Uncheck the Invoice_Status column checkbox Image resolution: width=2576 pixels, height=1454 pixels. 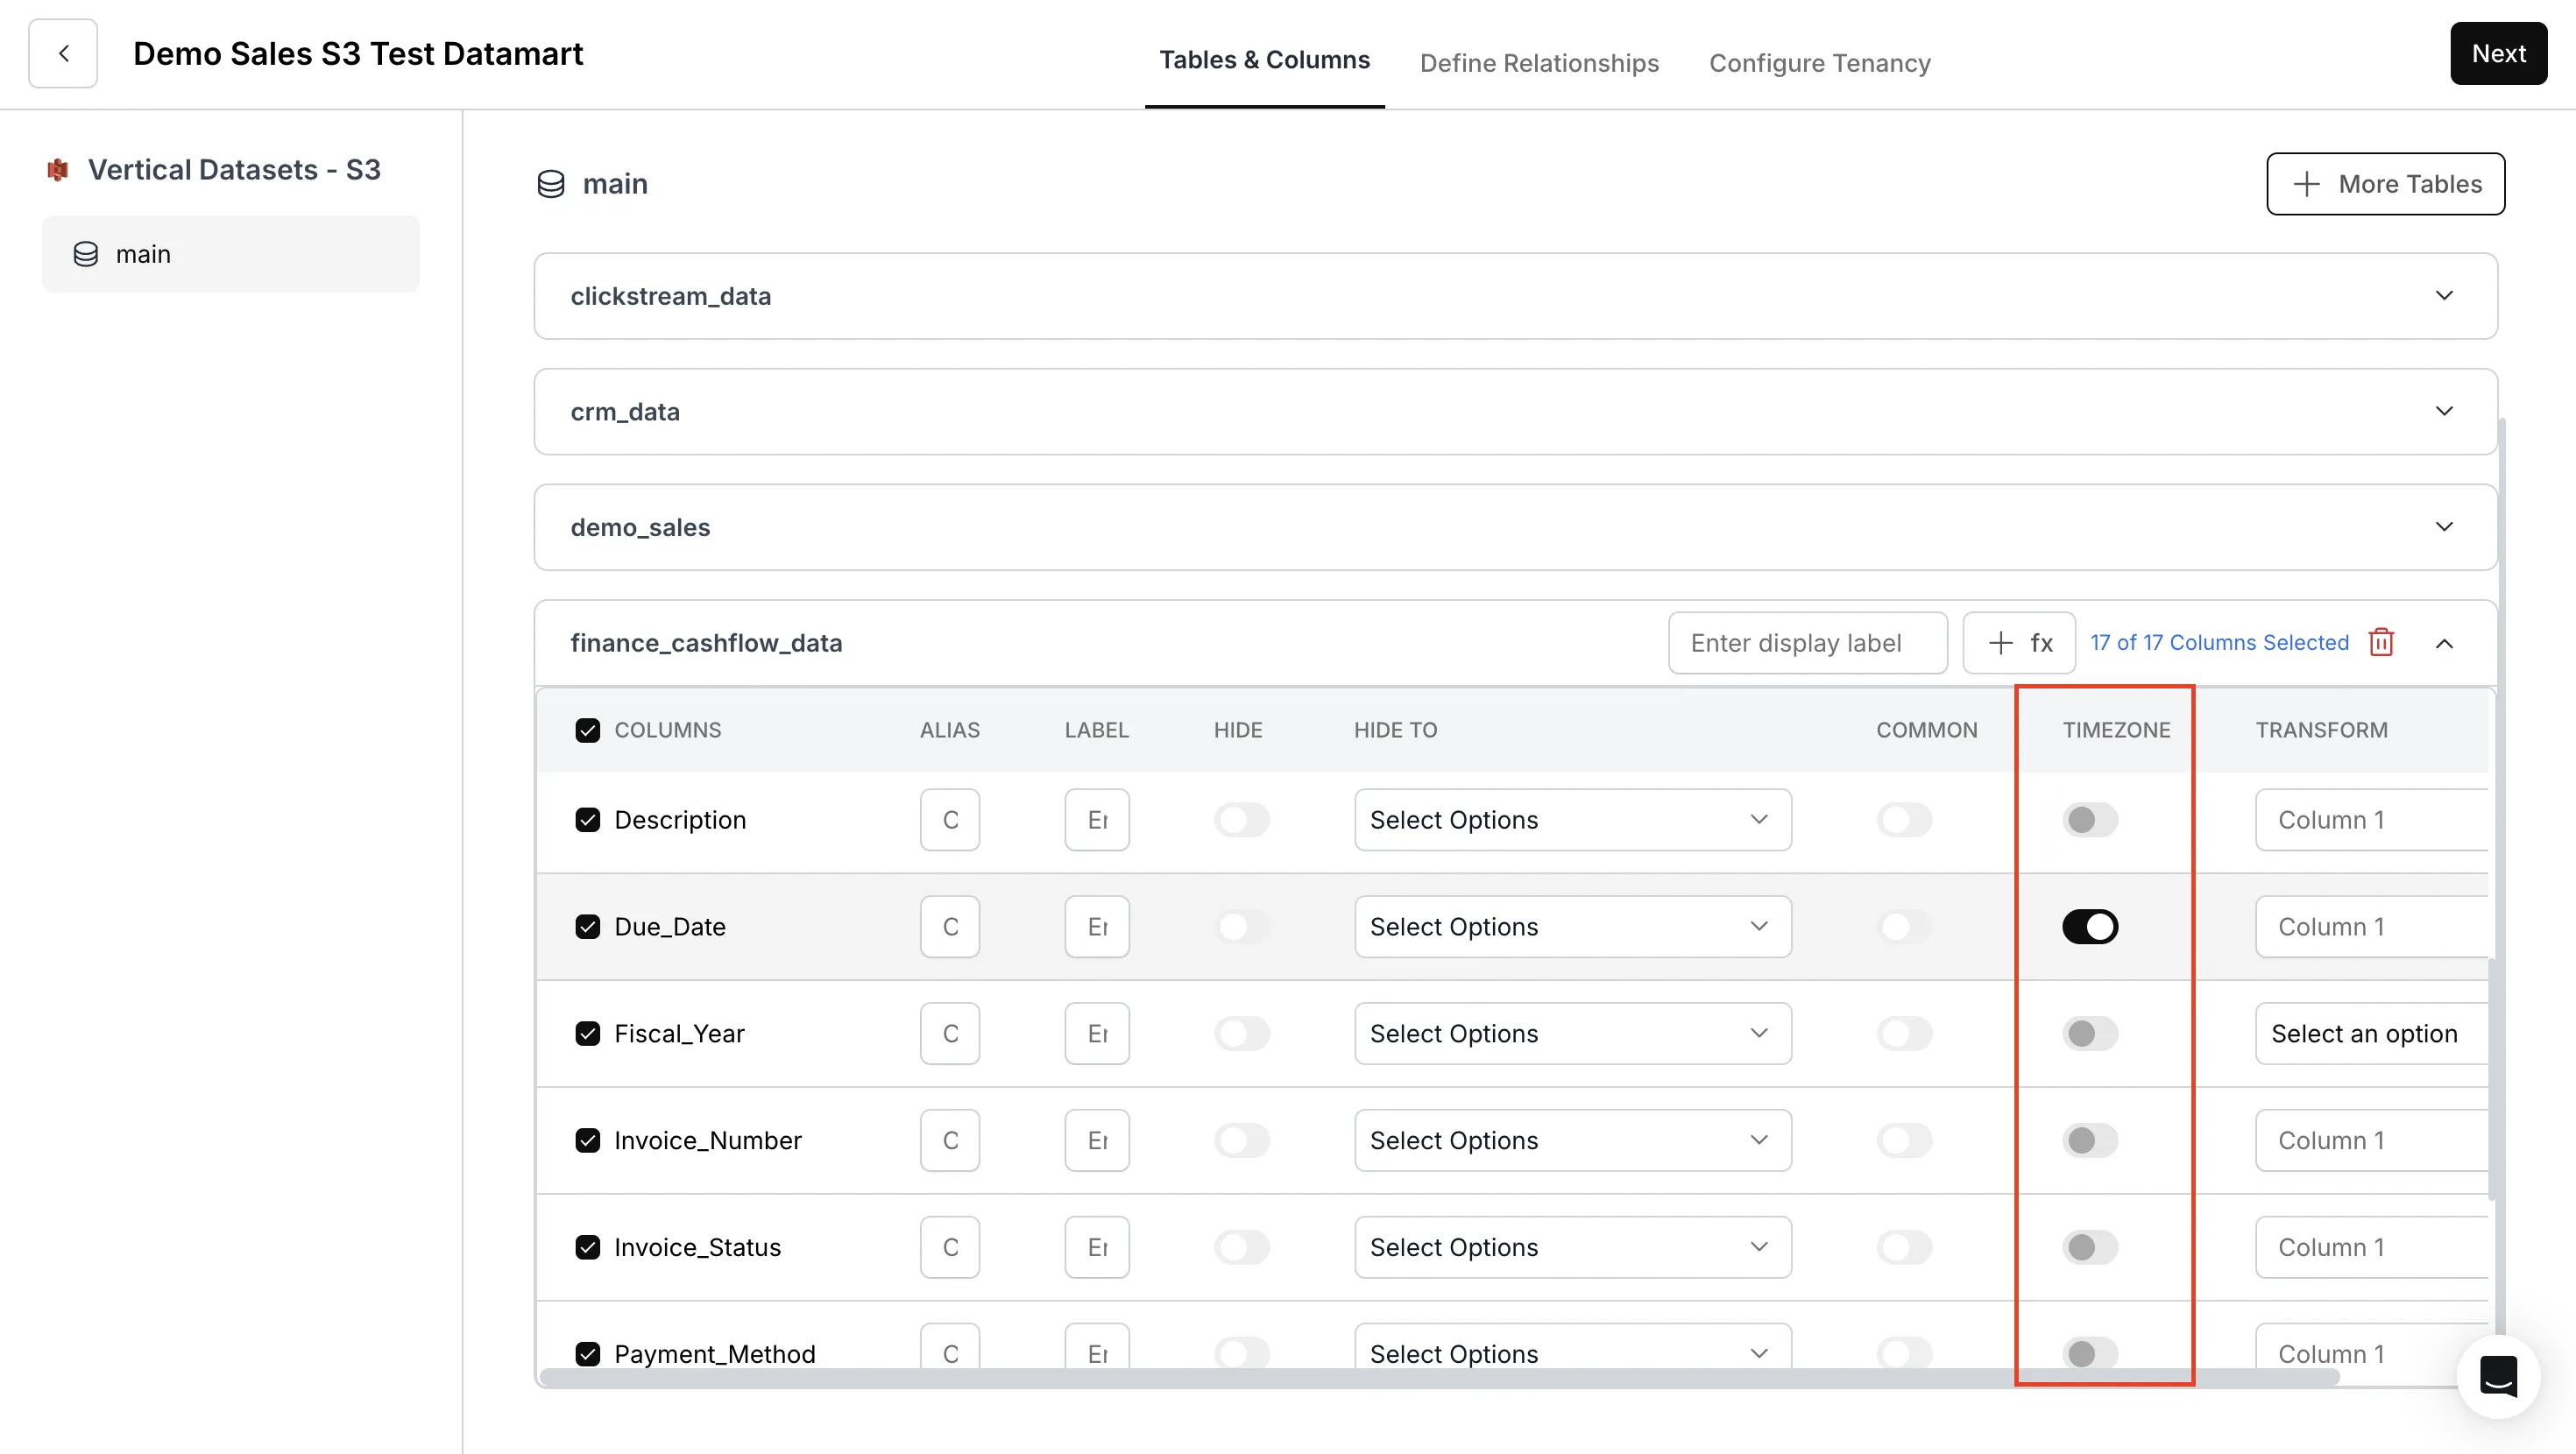coord(588,1247)
